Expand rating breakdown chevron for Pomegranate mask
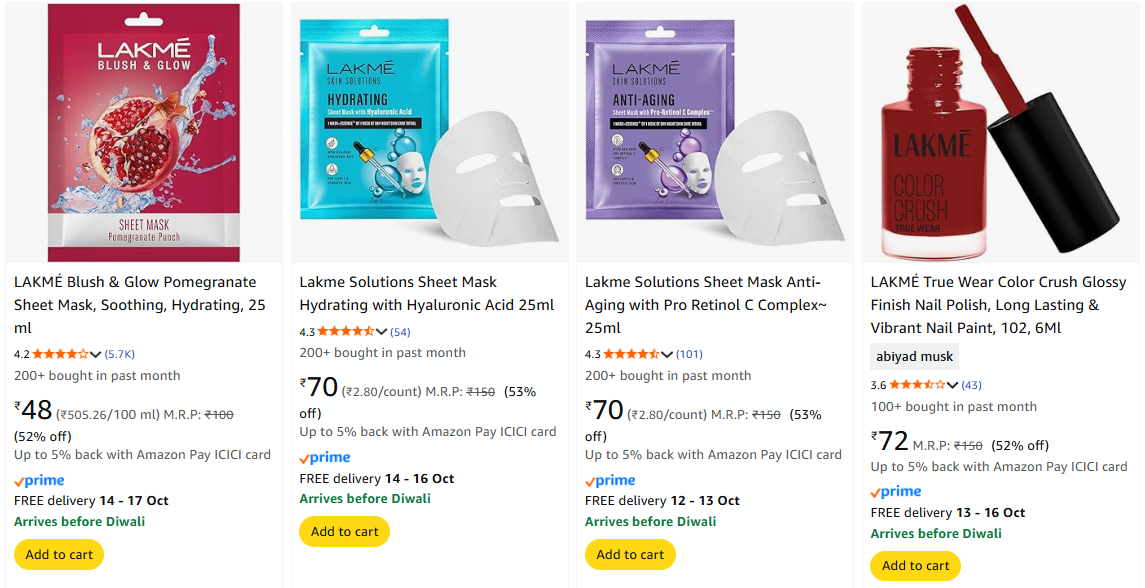 (x=95, y=355)
